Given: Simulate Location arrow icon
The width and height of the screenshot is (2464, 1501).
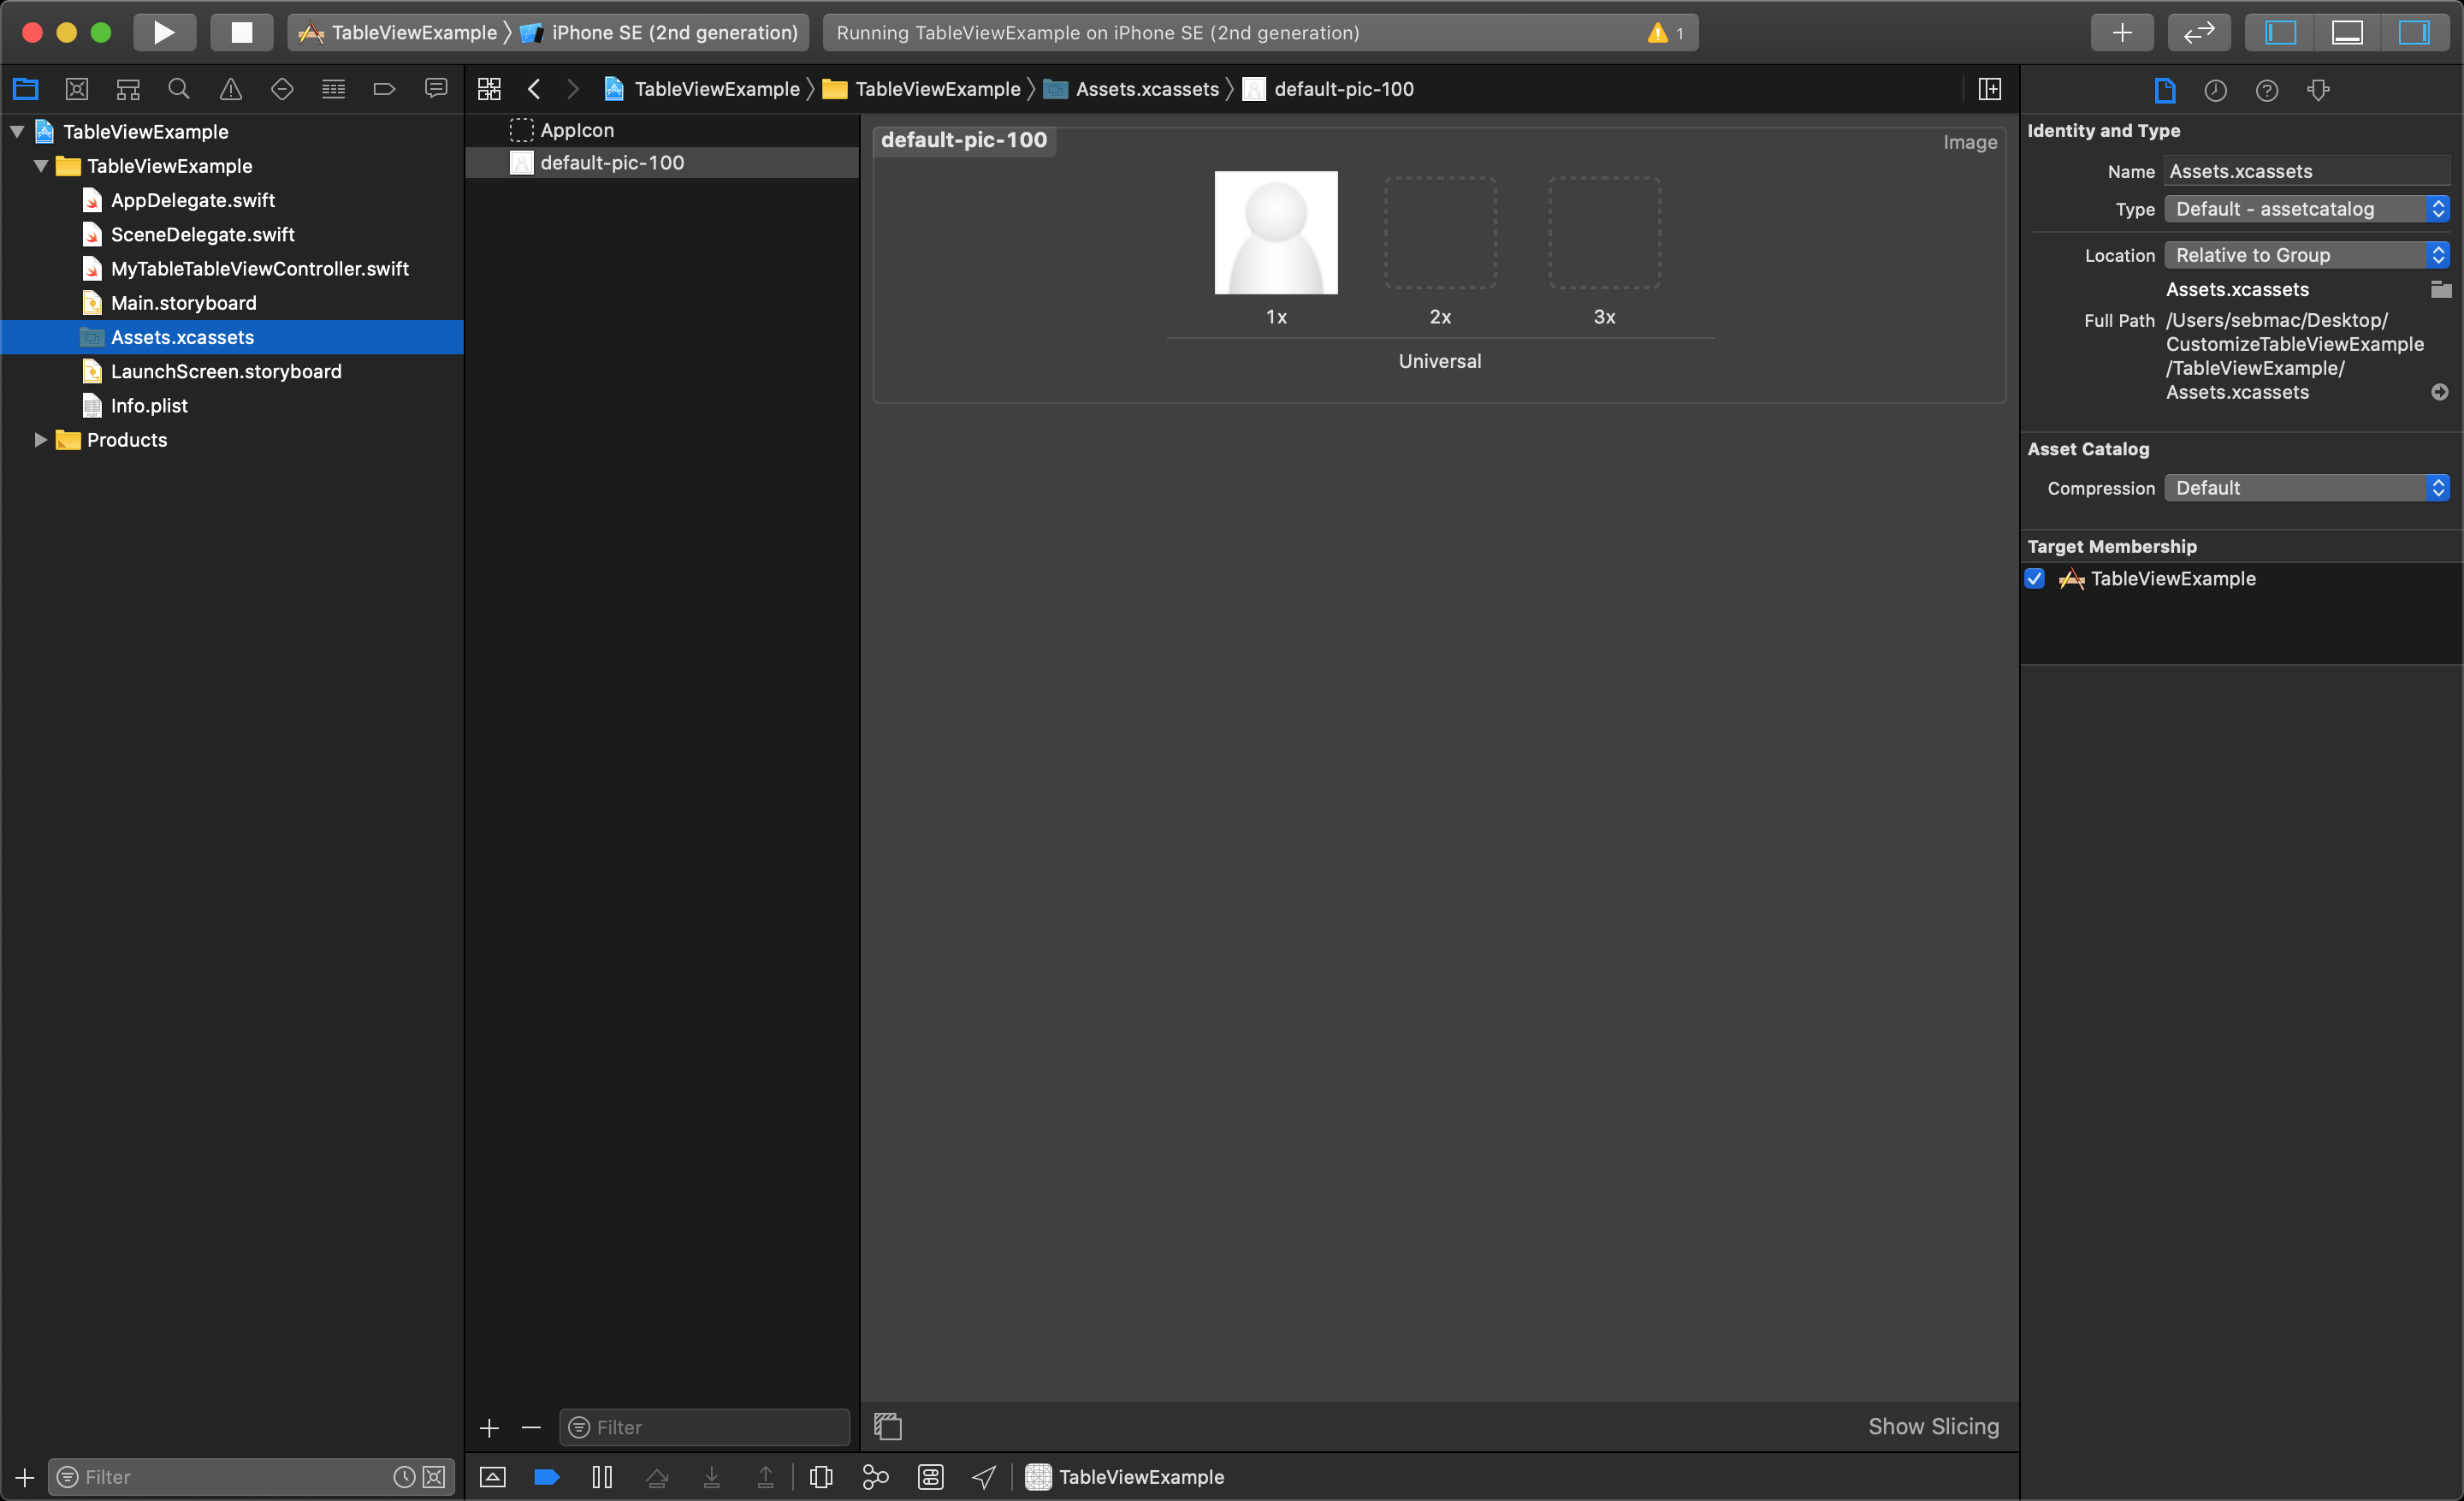Looking at the screenshot, I should (x=984, y=1476).
